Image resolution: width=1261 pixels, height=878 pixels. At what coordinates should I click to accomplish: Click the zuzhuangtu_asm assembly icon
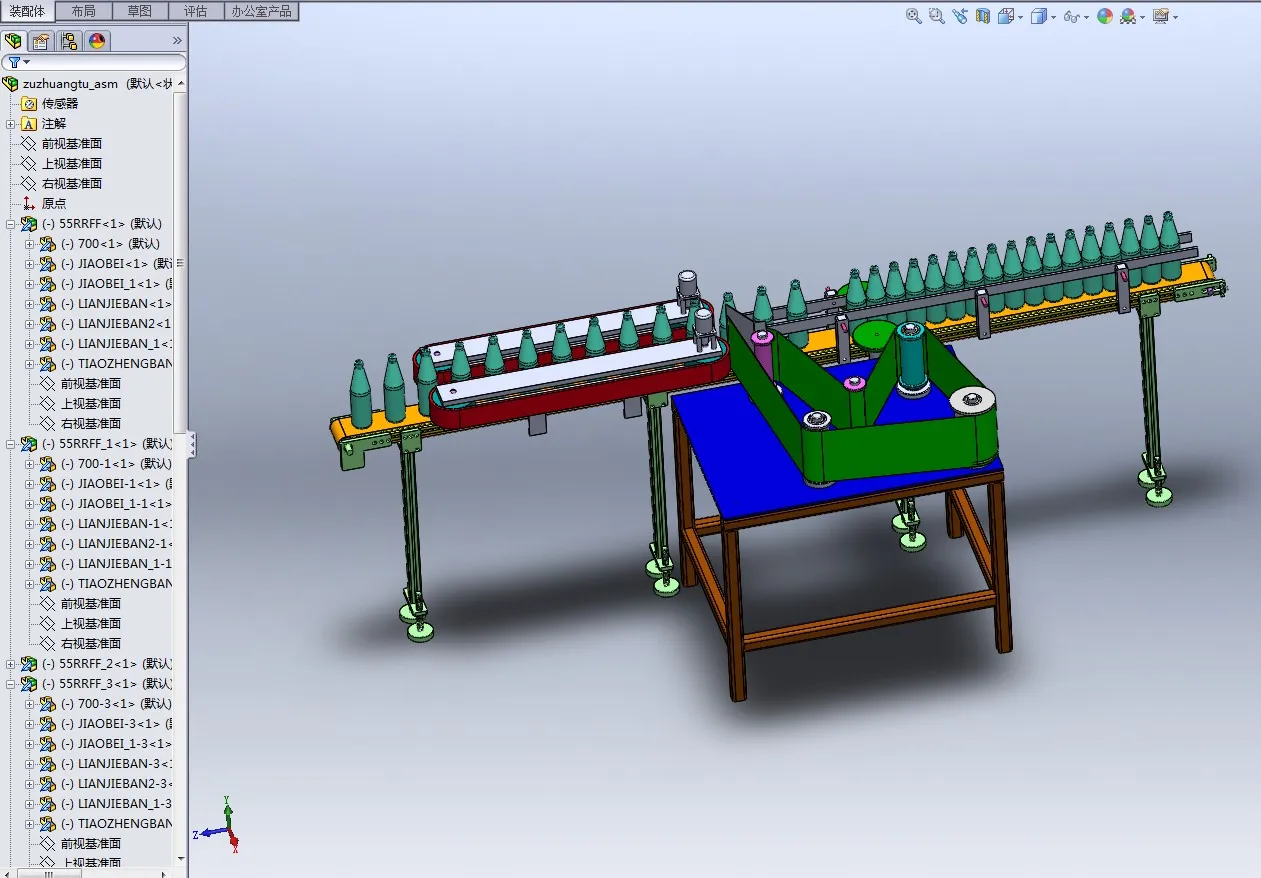pos(11,84)
